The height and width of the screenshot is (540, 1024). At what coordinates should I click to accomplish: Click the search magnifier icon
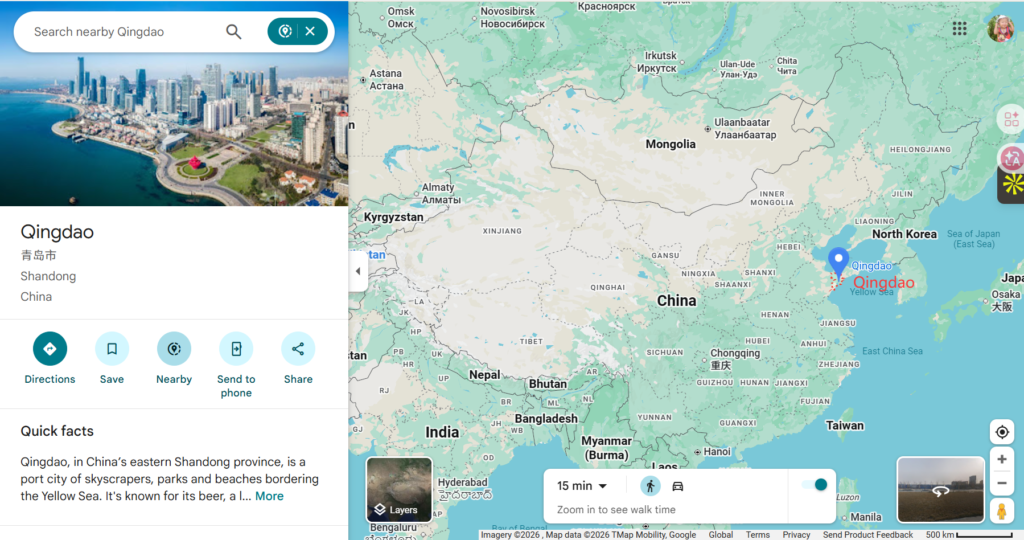(234, 32)
